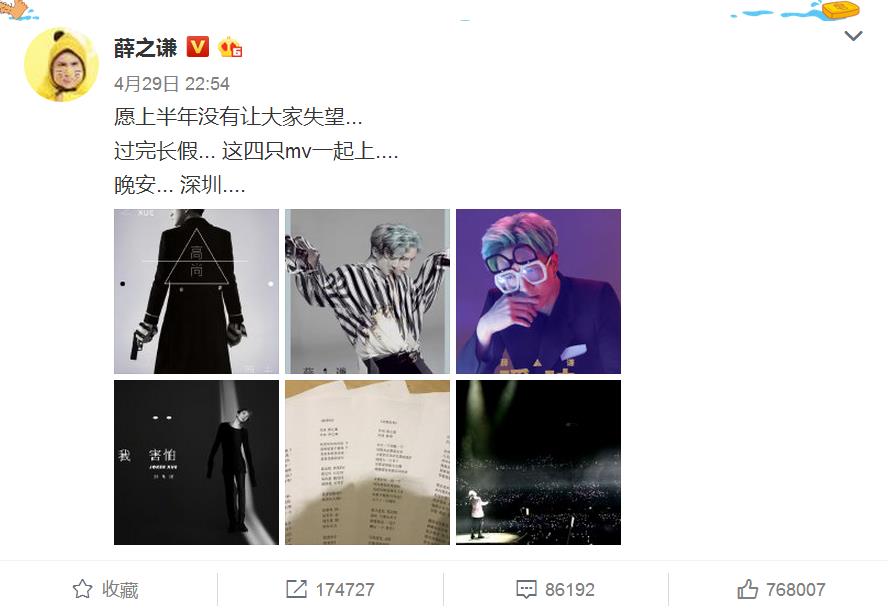Open the reposts count 174727

tap(345, 590)
